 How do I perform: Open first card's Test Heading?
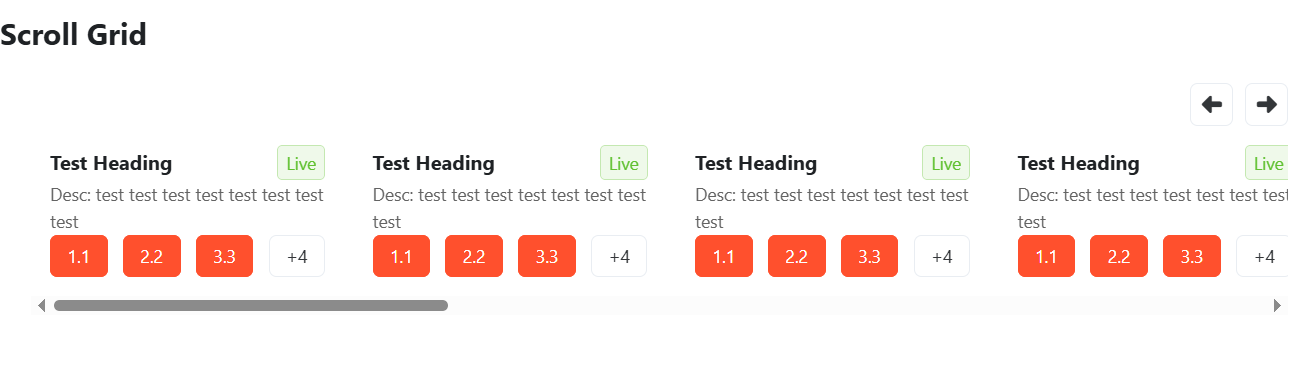(111, 163)
